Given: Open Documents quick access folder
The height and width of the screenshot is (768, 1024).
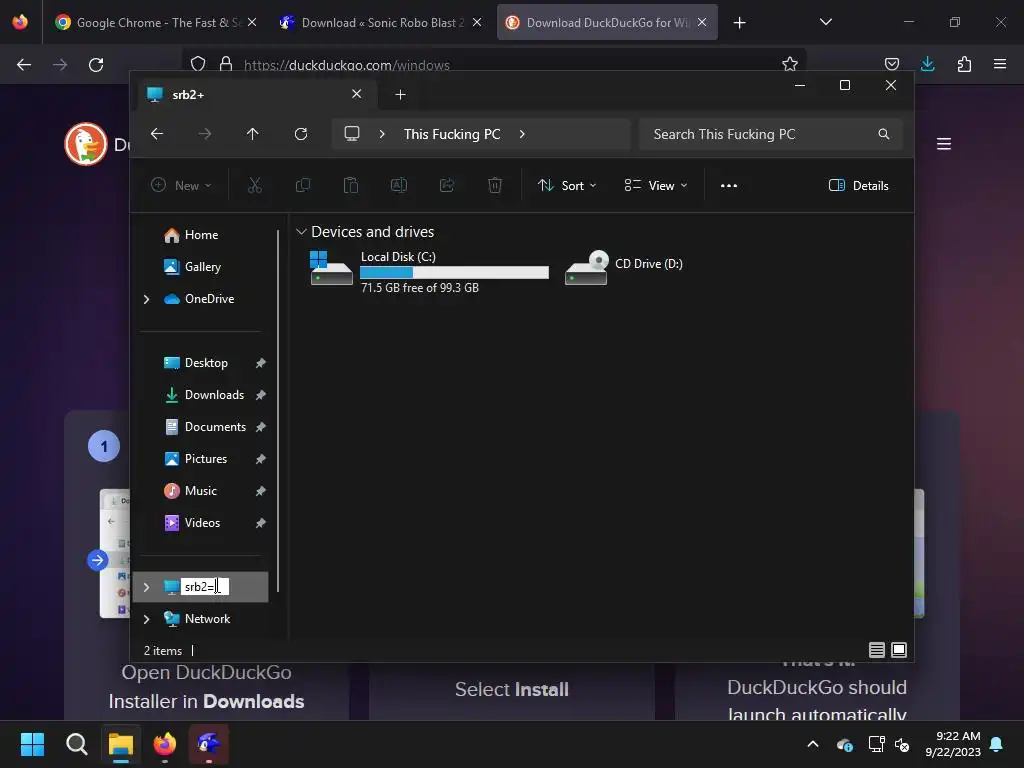Looking at the screenshot, I should (215, 427).
